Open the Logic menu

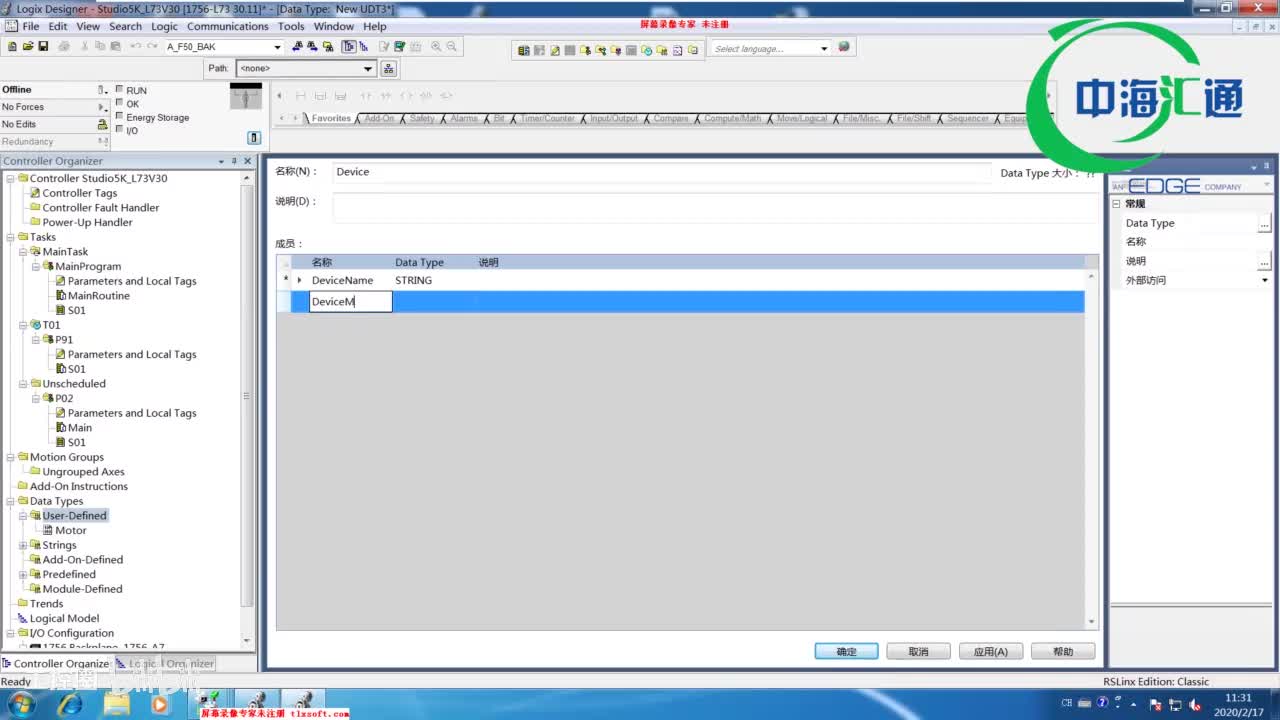pyautogui.click(x=164, y=26)
